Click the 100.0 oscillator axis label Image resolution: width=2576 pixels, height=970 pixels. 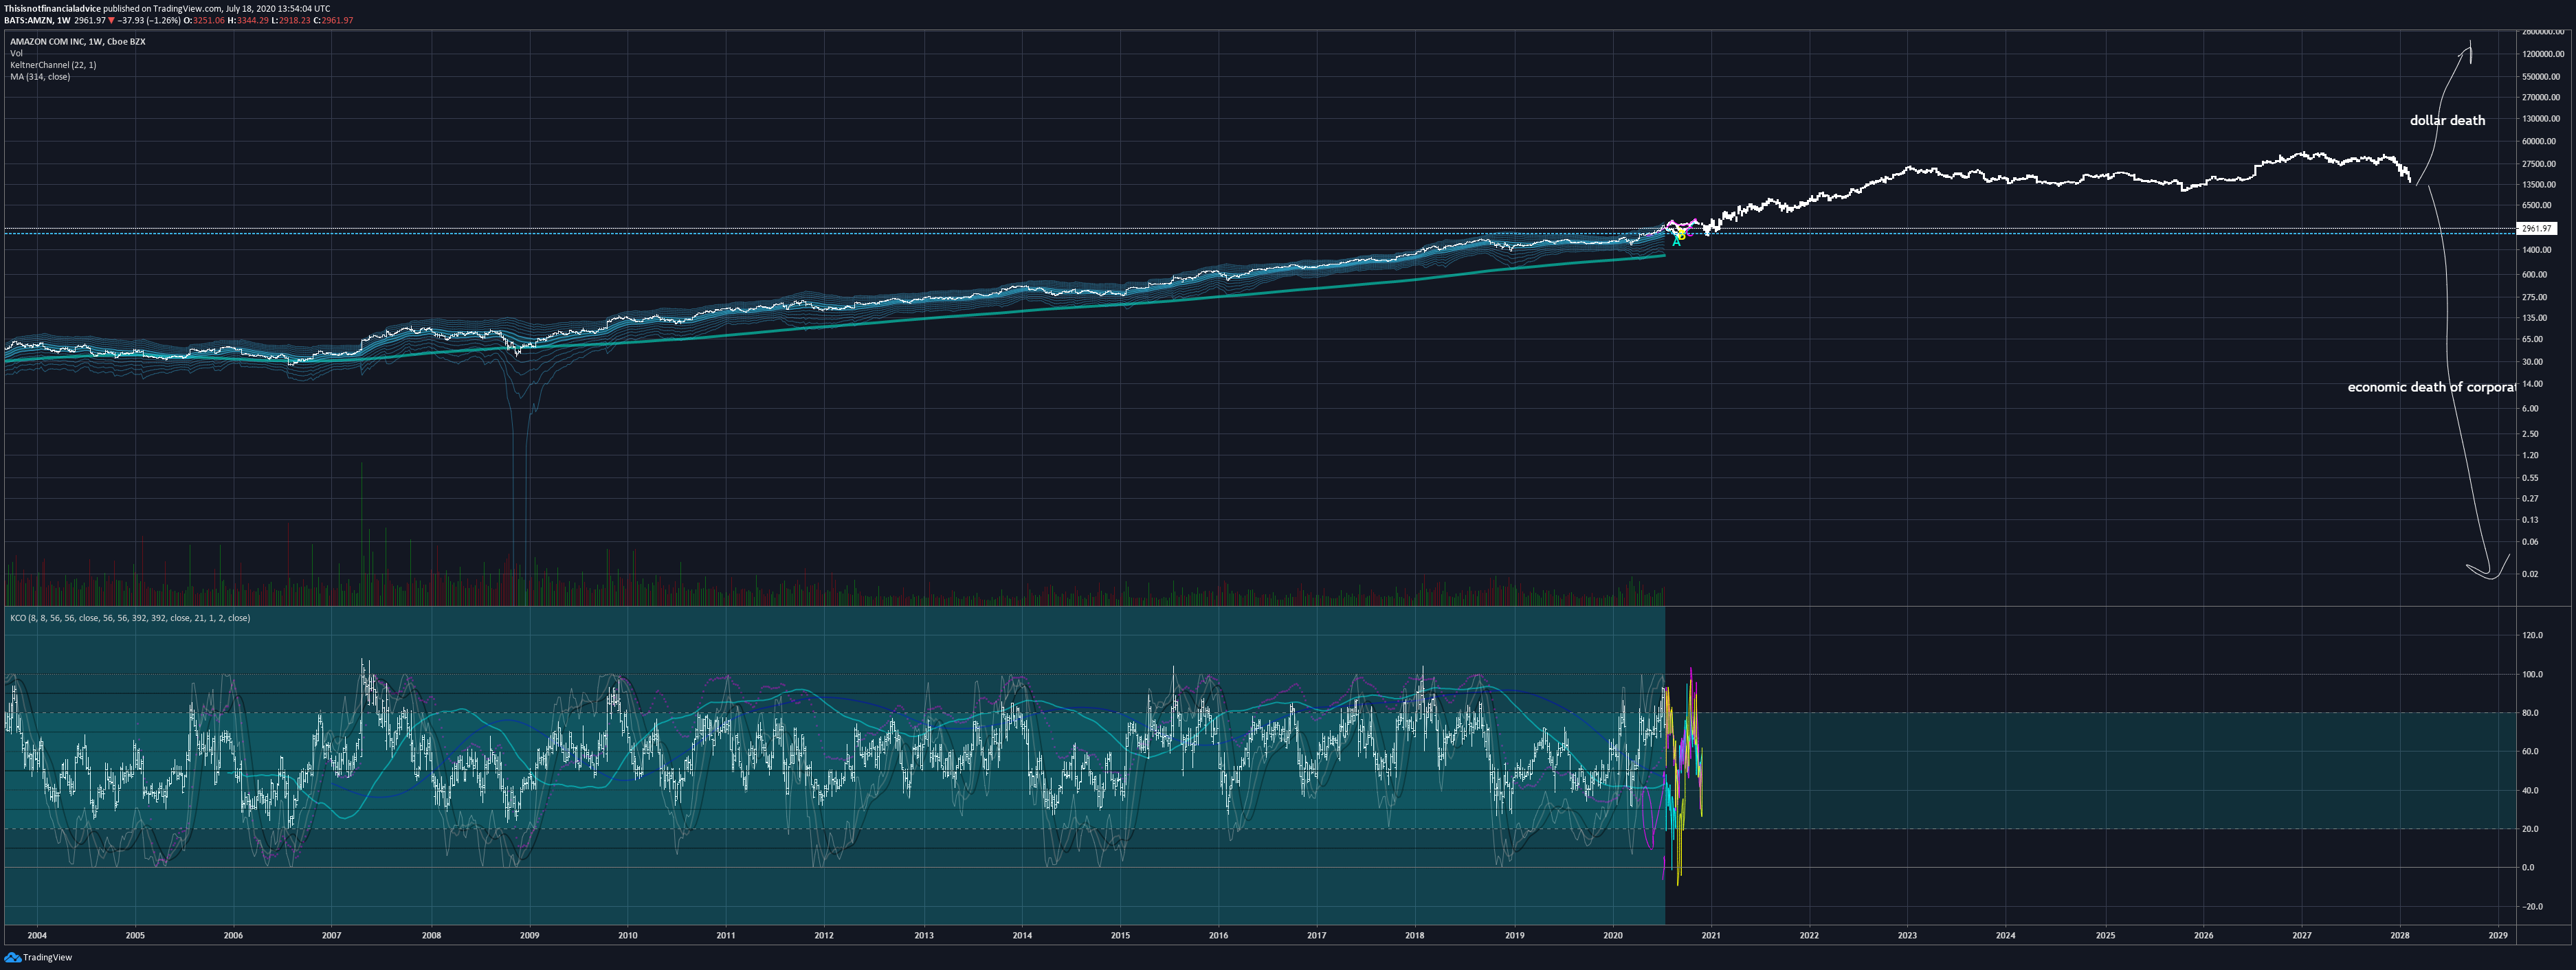coord(2533,675)
